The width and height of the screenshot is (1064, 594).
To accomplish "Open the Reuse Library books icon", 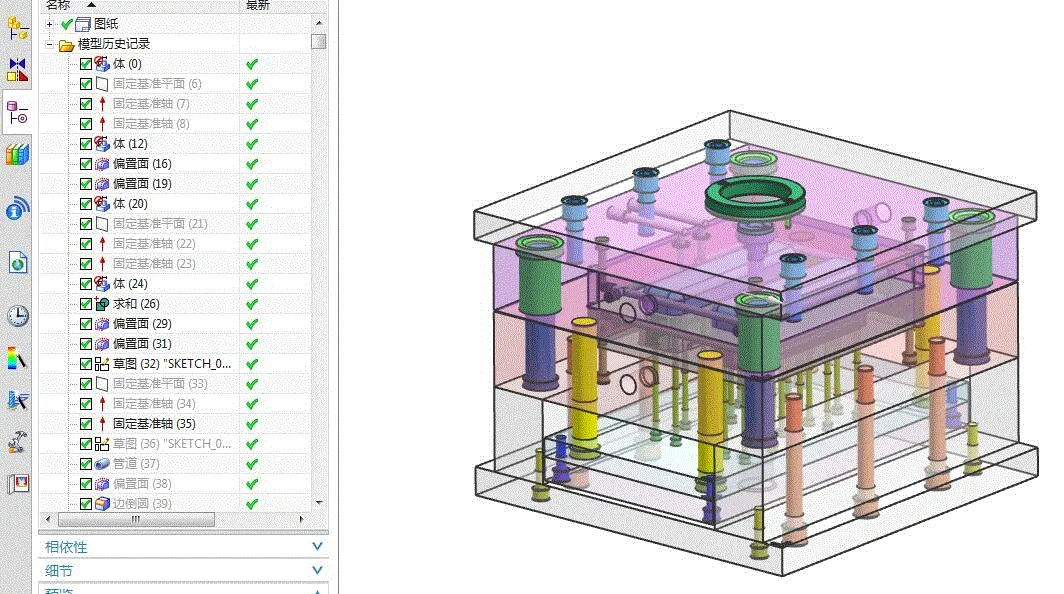I will click(17, 155).
